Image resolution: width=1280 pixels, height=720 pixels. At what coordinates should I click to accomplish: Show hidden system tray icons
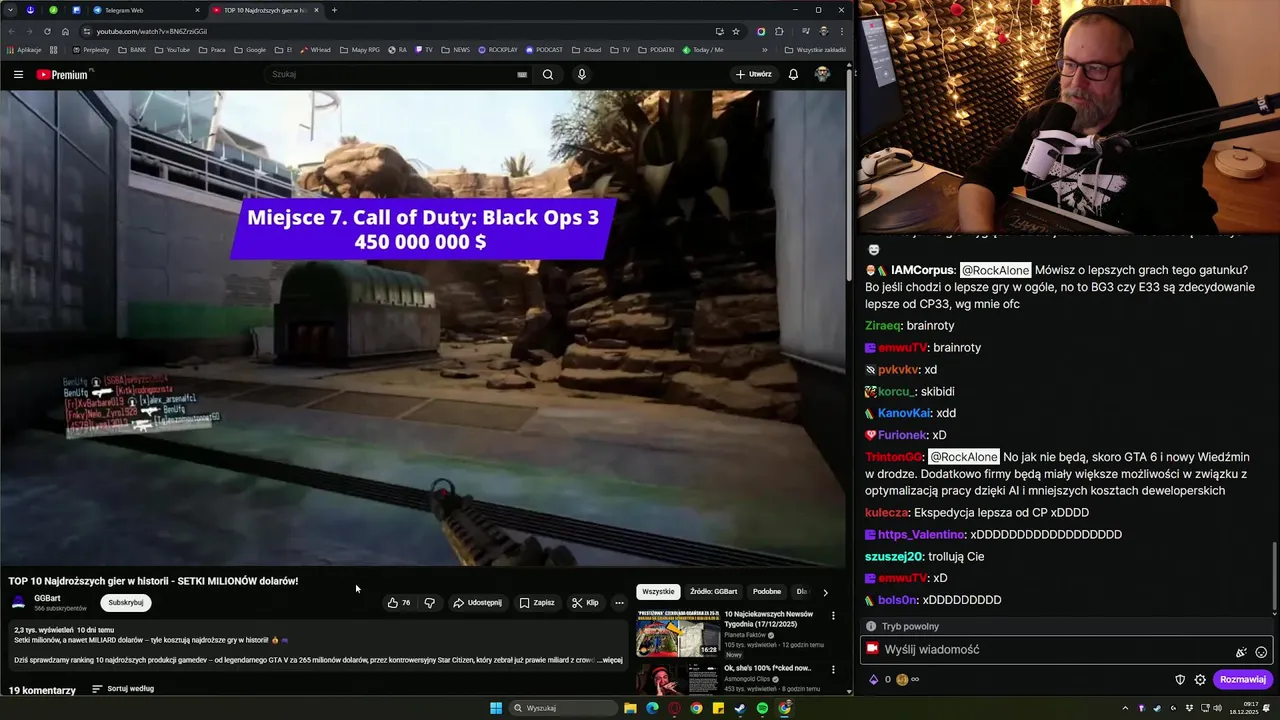point(1126,708)
